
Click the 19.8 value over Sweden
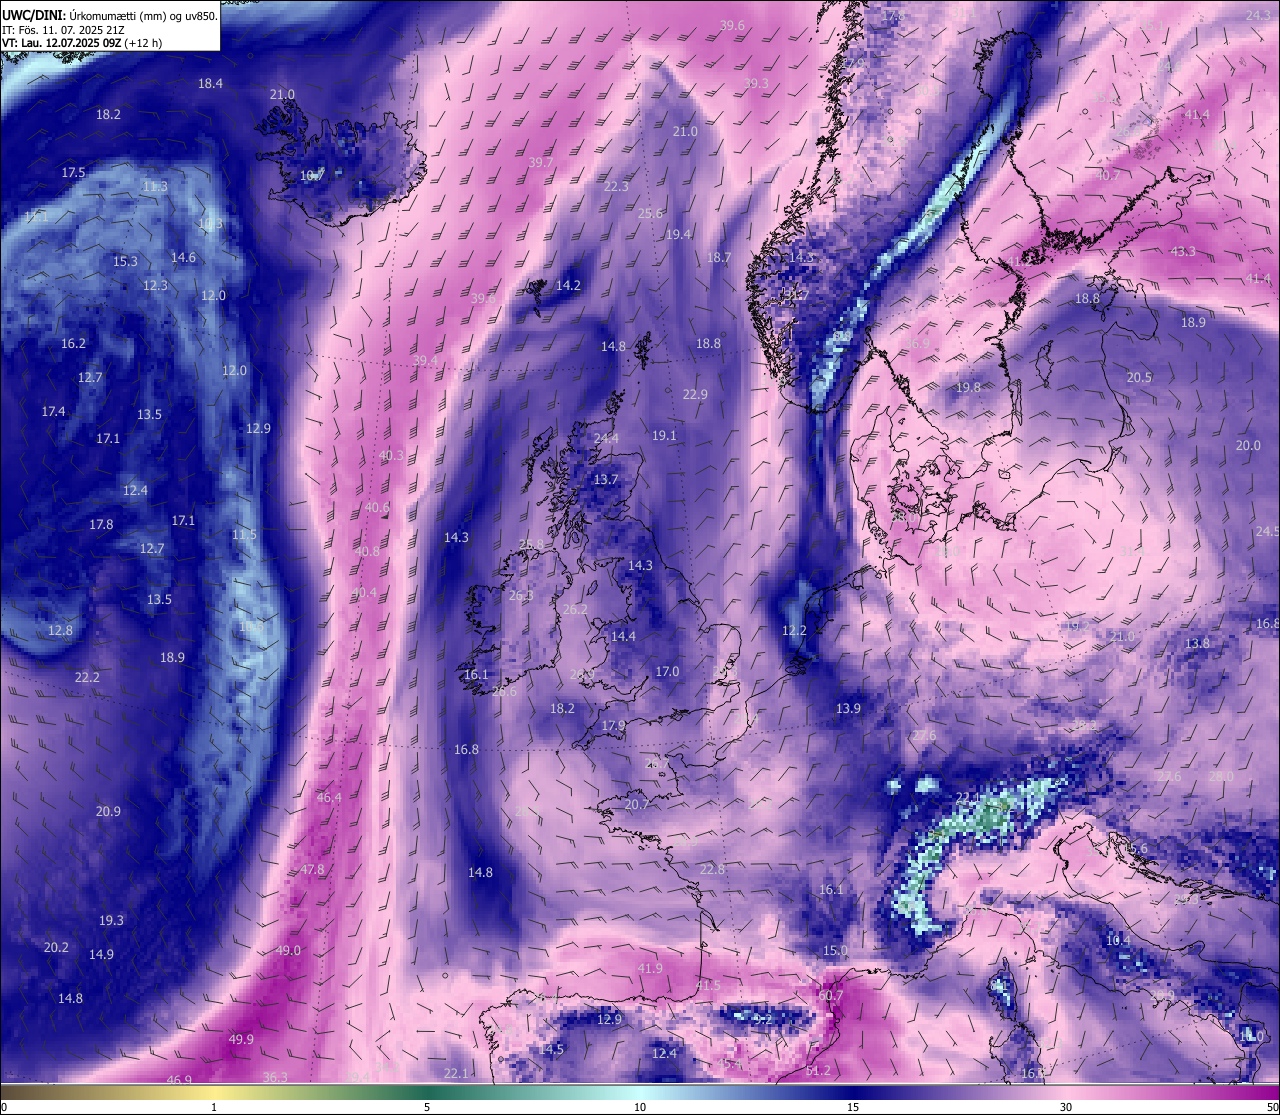(968, 388)
